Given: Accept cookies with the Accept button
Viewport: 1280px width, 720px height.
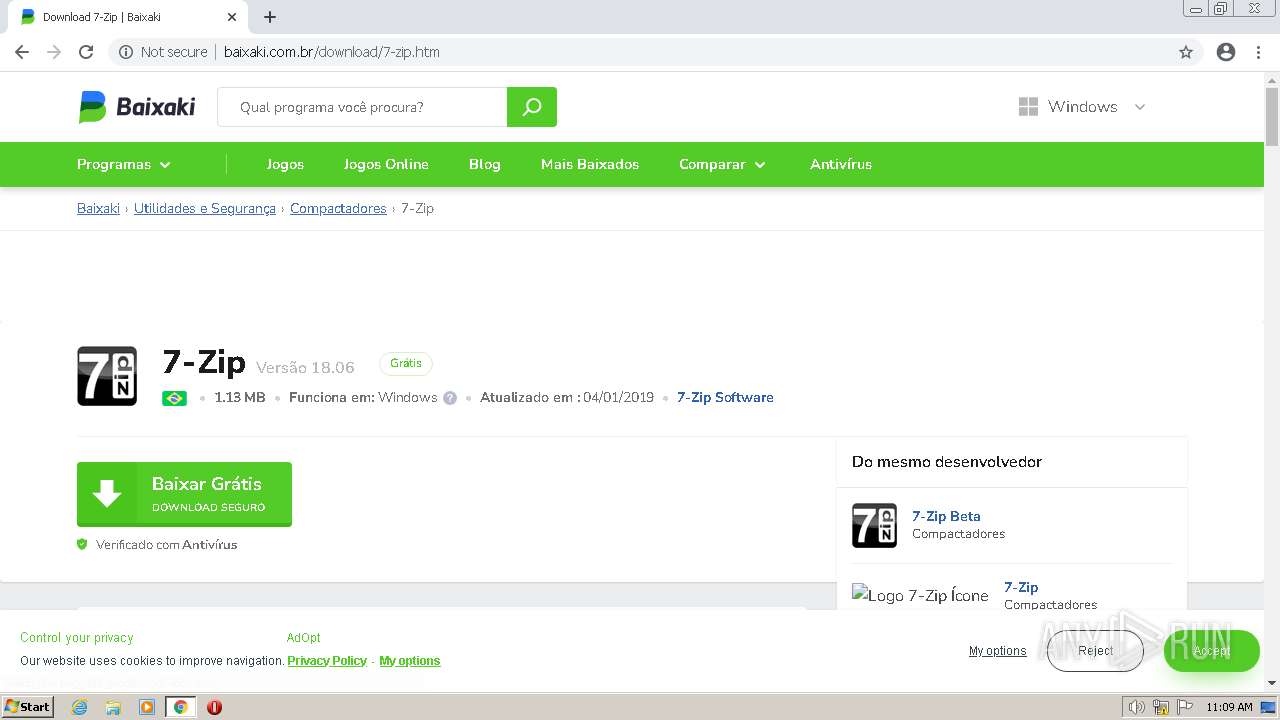Looking at the screenshot, I should pos(1211,651).
